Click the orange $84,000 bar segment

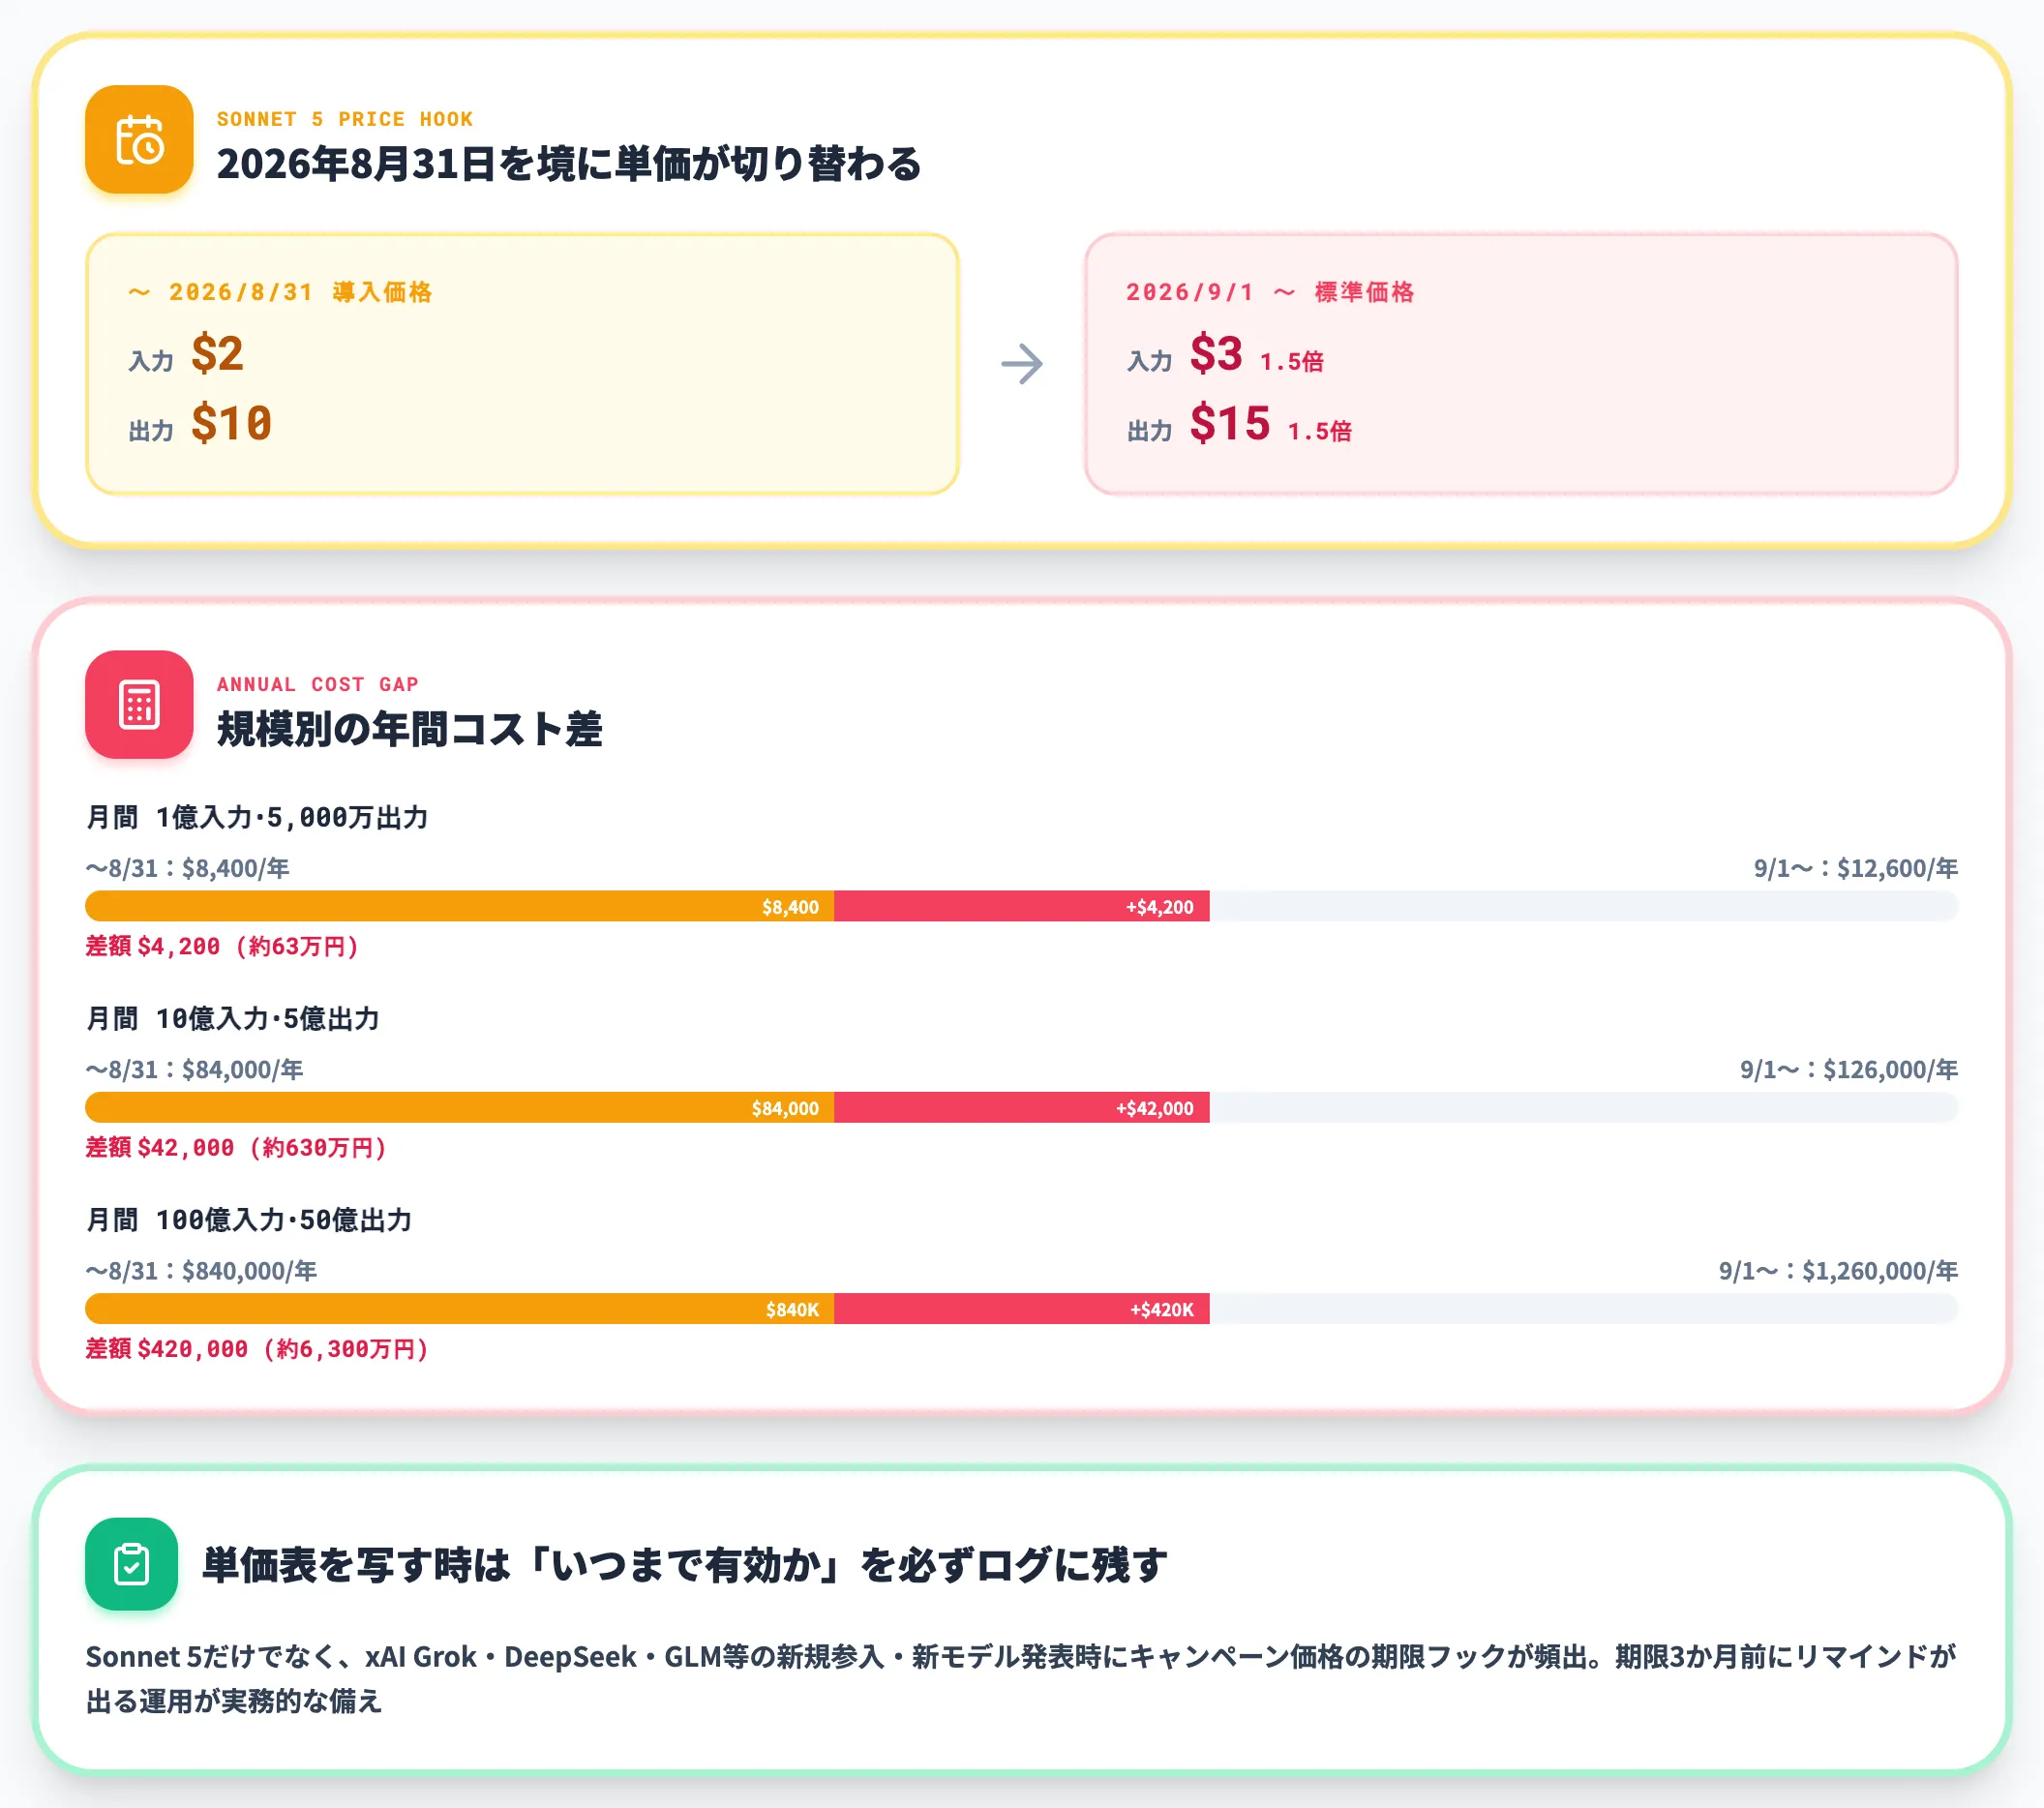pyautogui.click(x=460, y=1107)
